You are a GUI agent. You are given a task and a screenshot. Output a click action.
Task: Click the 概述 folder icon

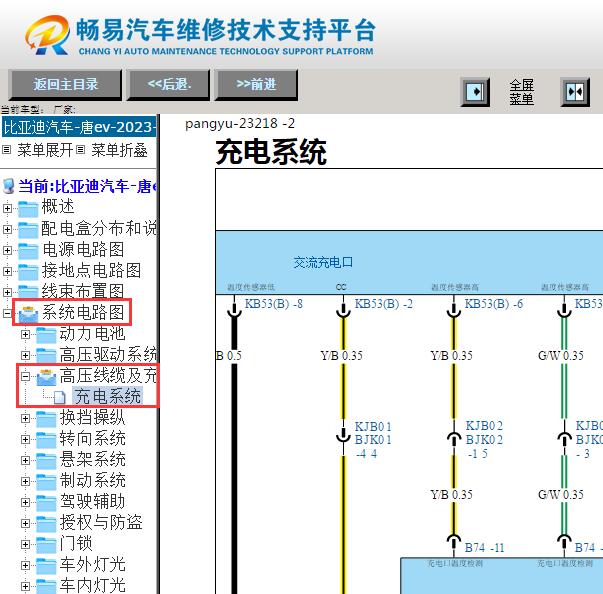pos(28,209)
